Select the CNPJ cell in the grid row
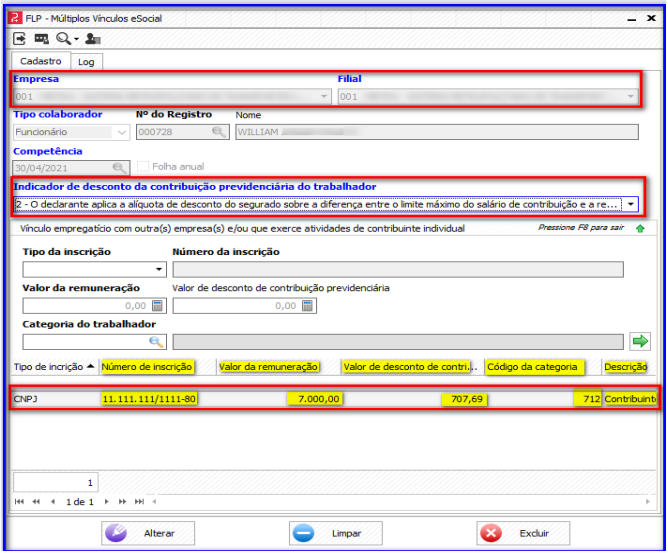Image resolution: width=668 pixels, height=553 pixels. coord(26,399)
